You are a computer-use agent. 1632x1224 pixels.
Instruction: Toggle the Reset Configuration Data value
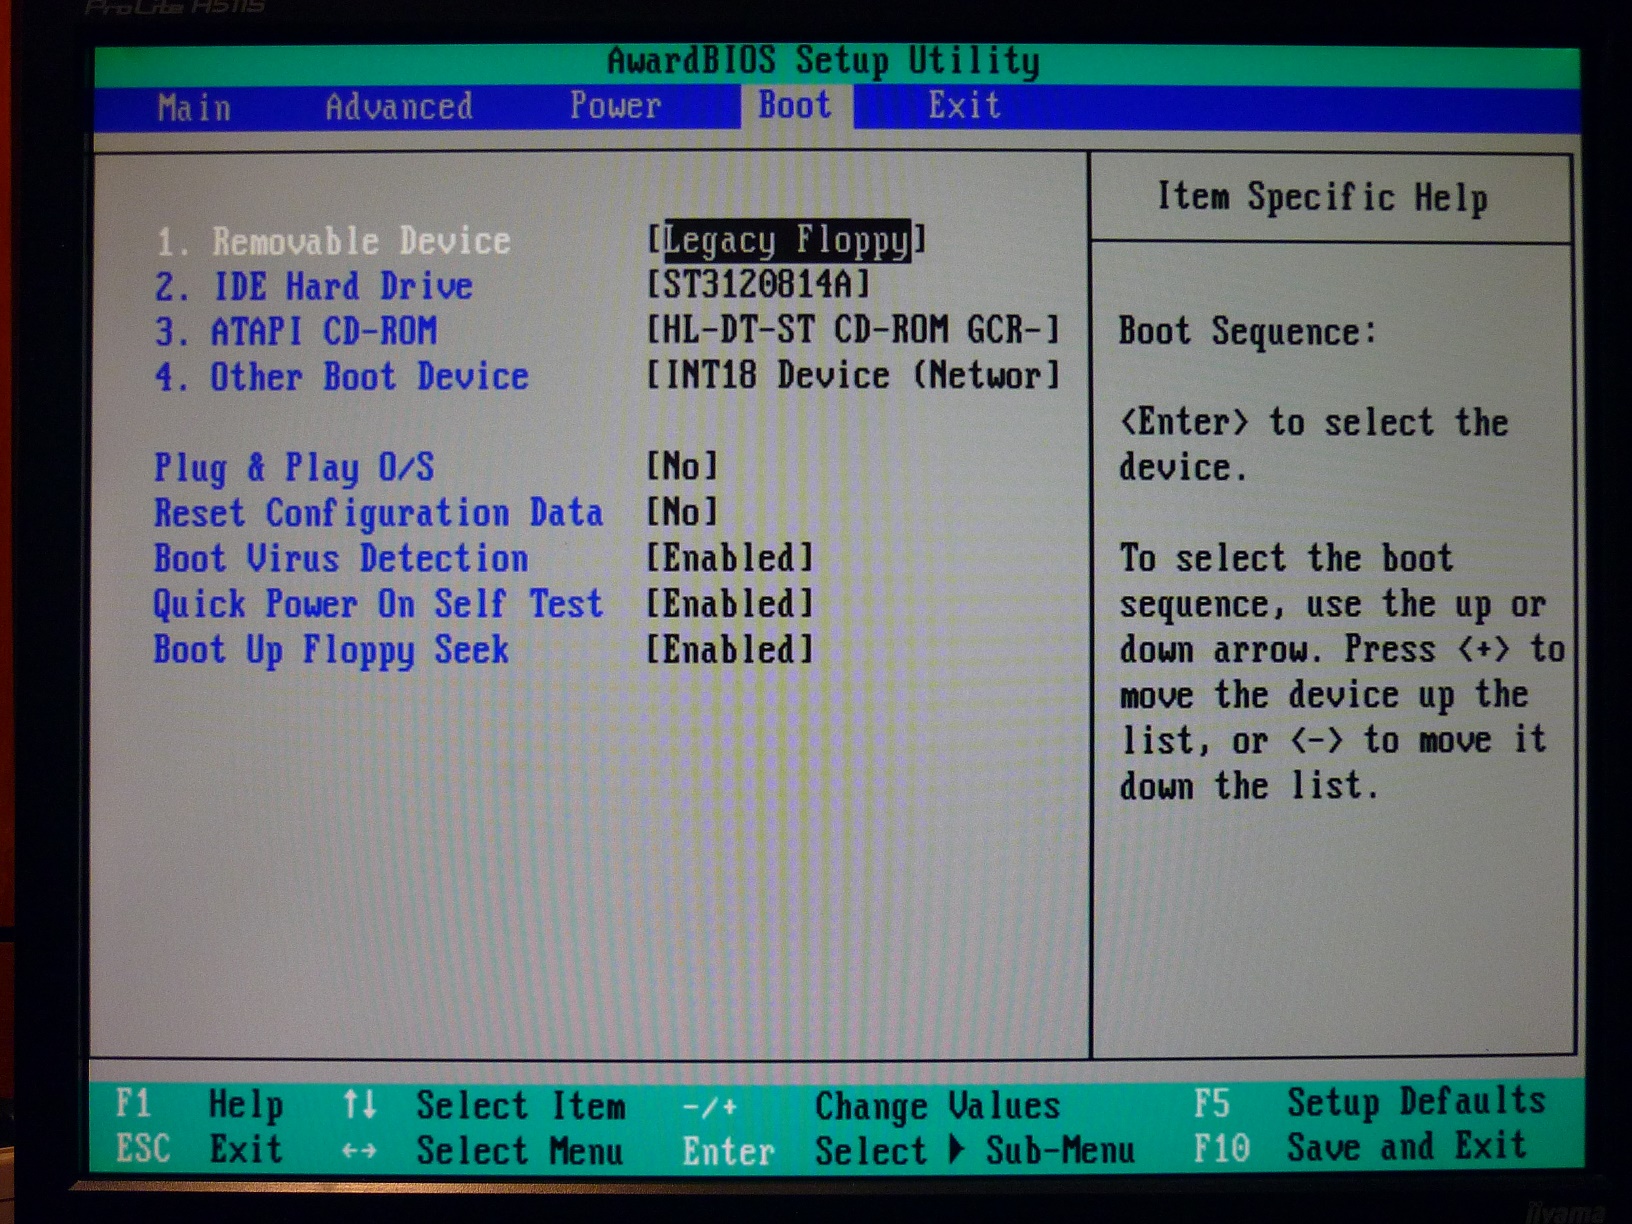(682, 512)
